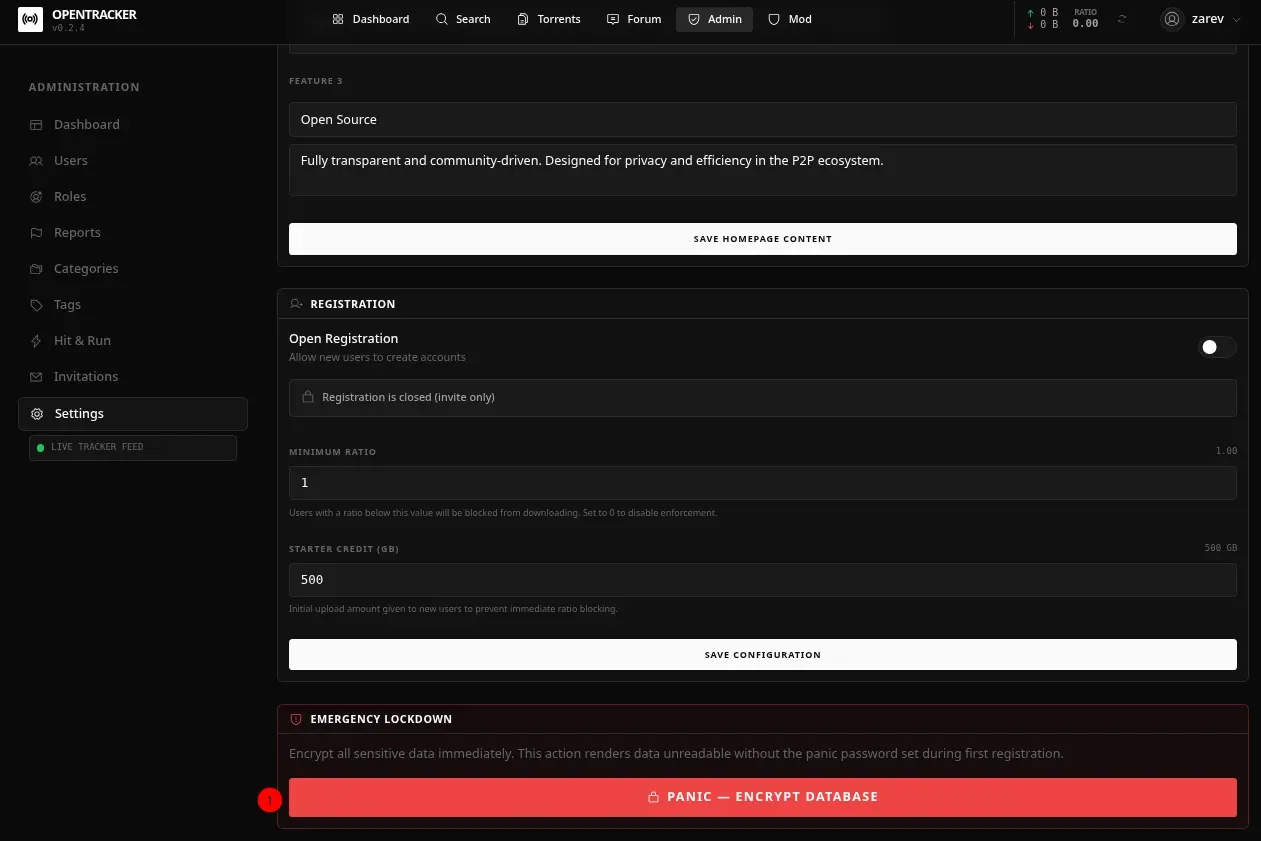Click the OpenTracker logo icon

[x=31, y=20]
